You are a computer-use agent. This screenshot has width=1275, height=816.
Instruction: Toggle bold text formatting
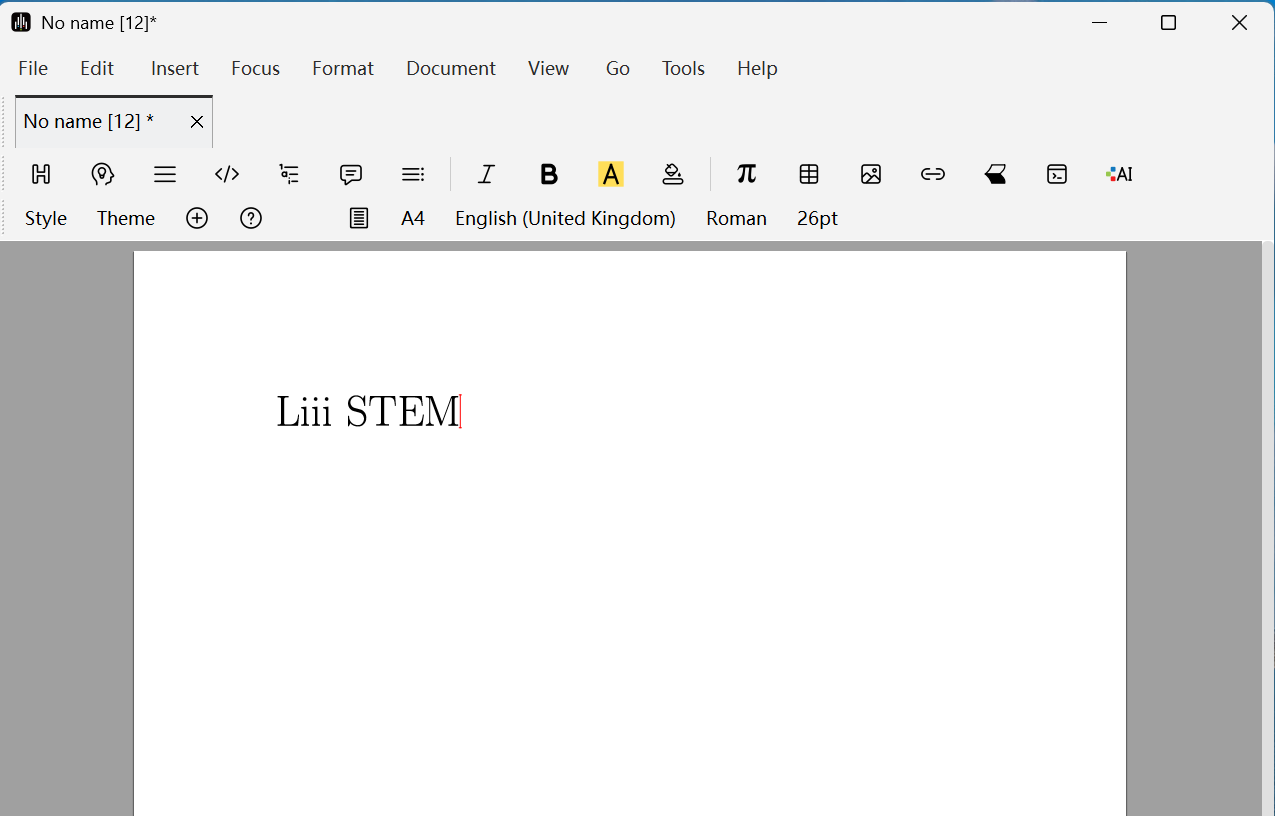tap(548, 174)
